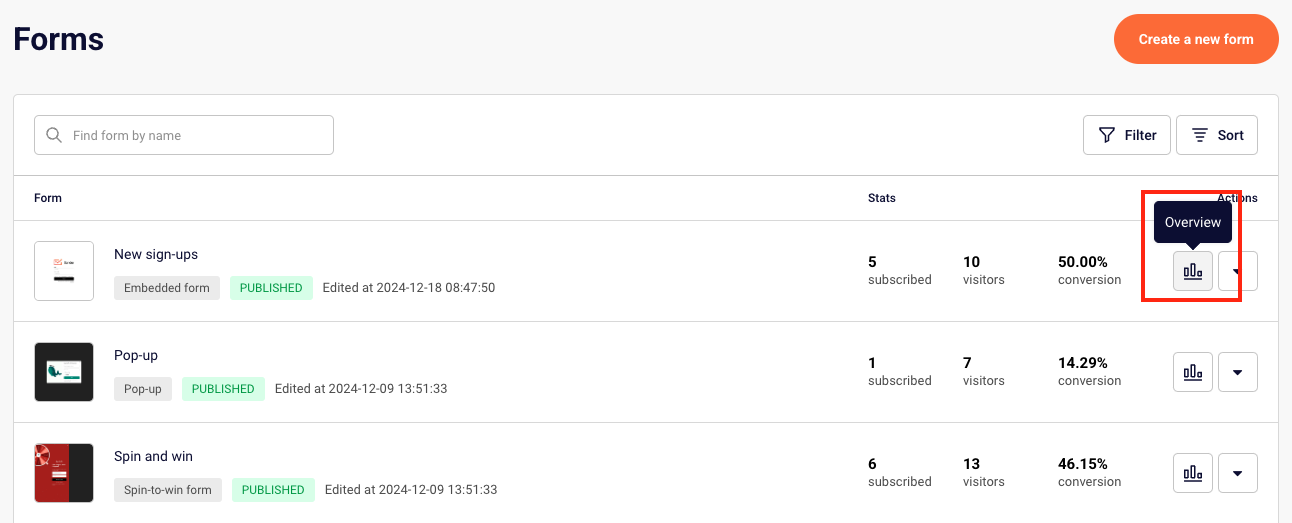Click Create a new form button
The height and width of the screenshot is (523, 1292).
(x=1195, y=39)
